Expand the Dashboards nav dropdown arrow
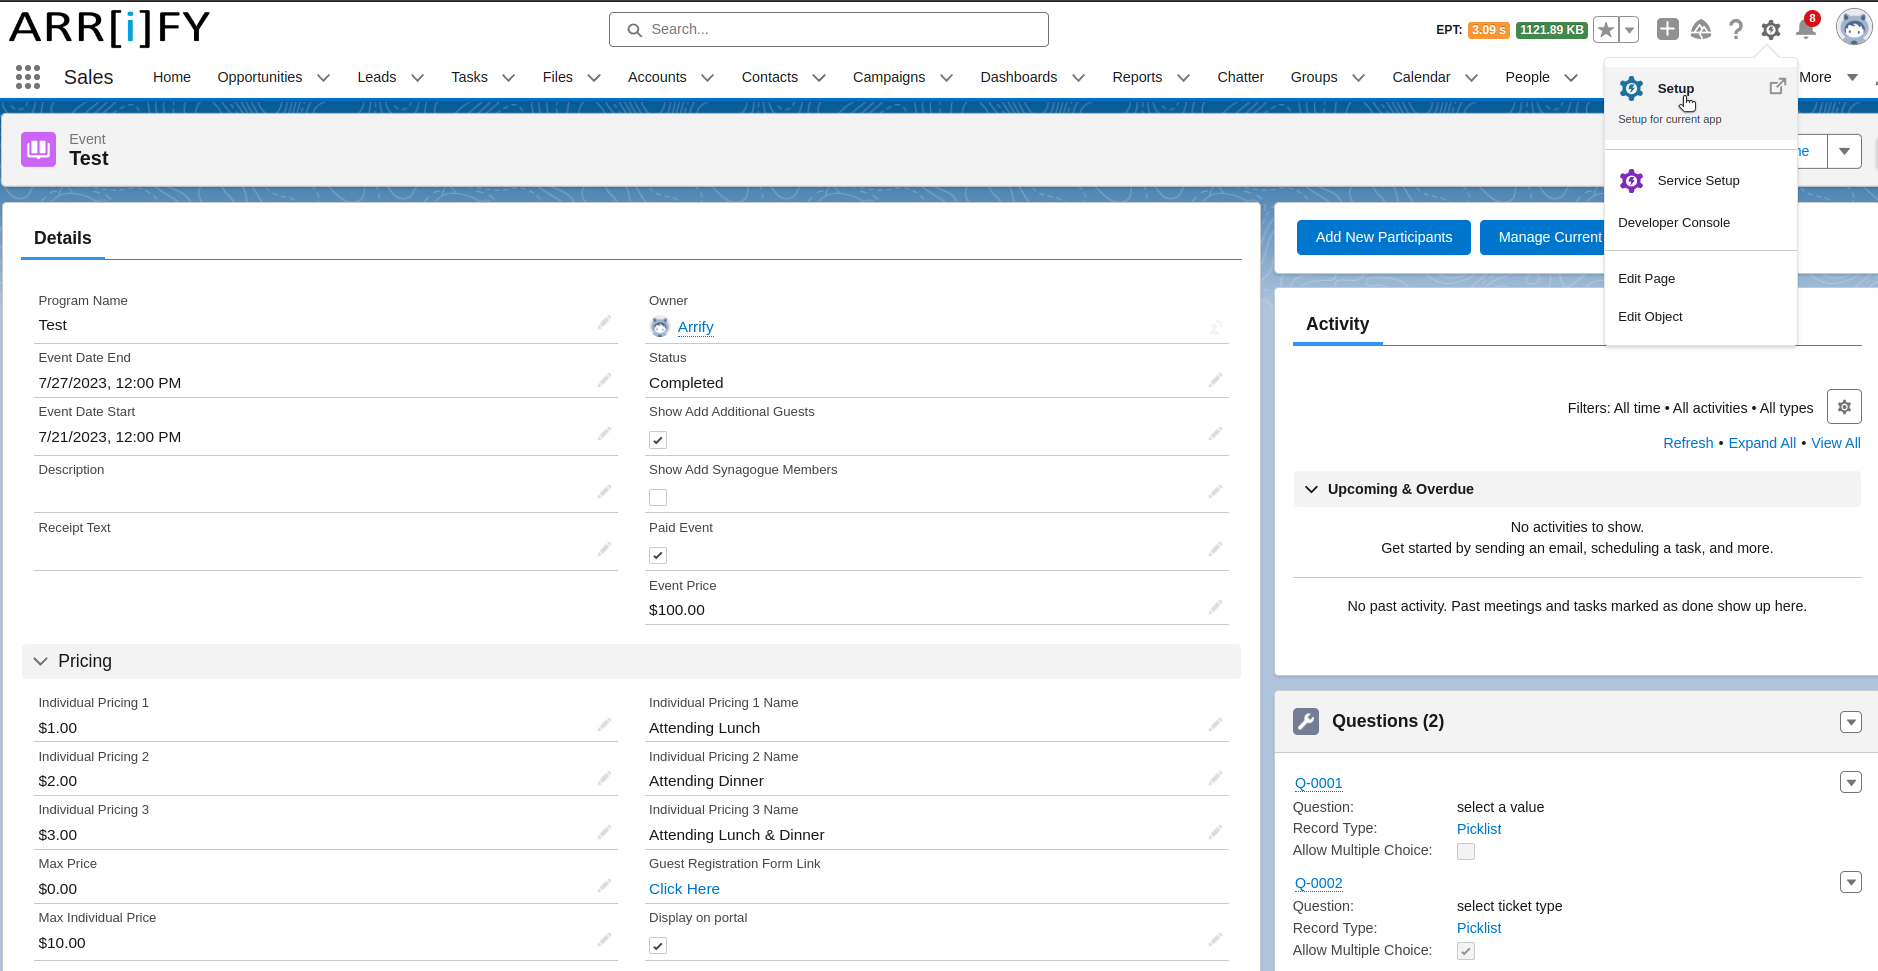Screen dimensions: 1878x971 coord(1078,78)
